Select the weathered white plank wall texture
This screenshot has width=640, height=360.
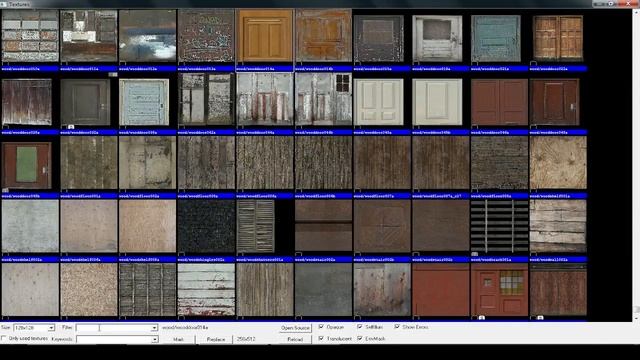558,226
